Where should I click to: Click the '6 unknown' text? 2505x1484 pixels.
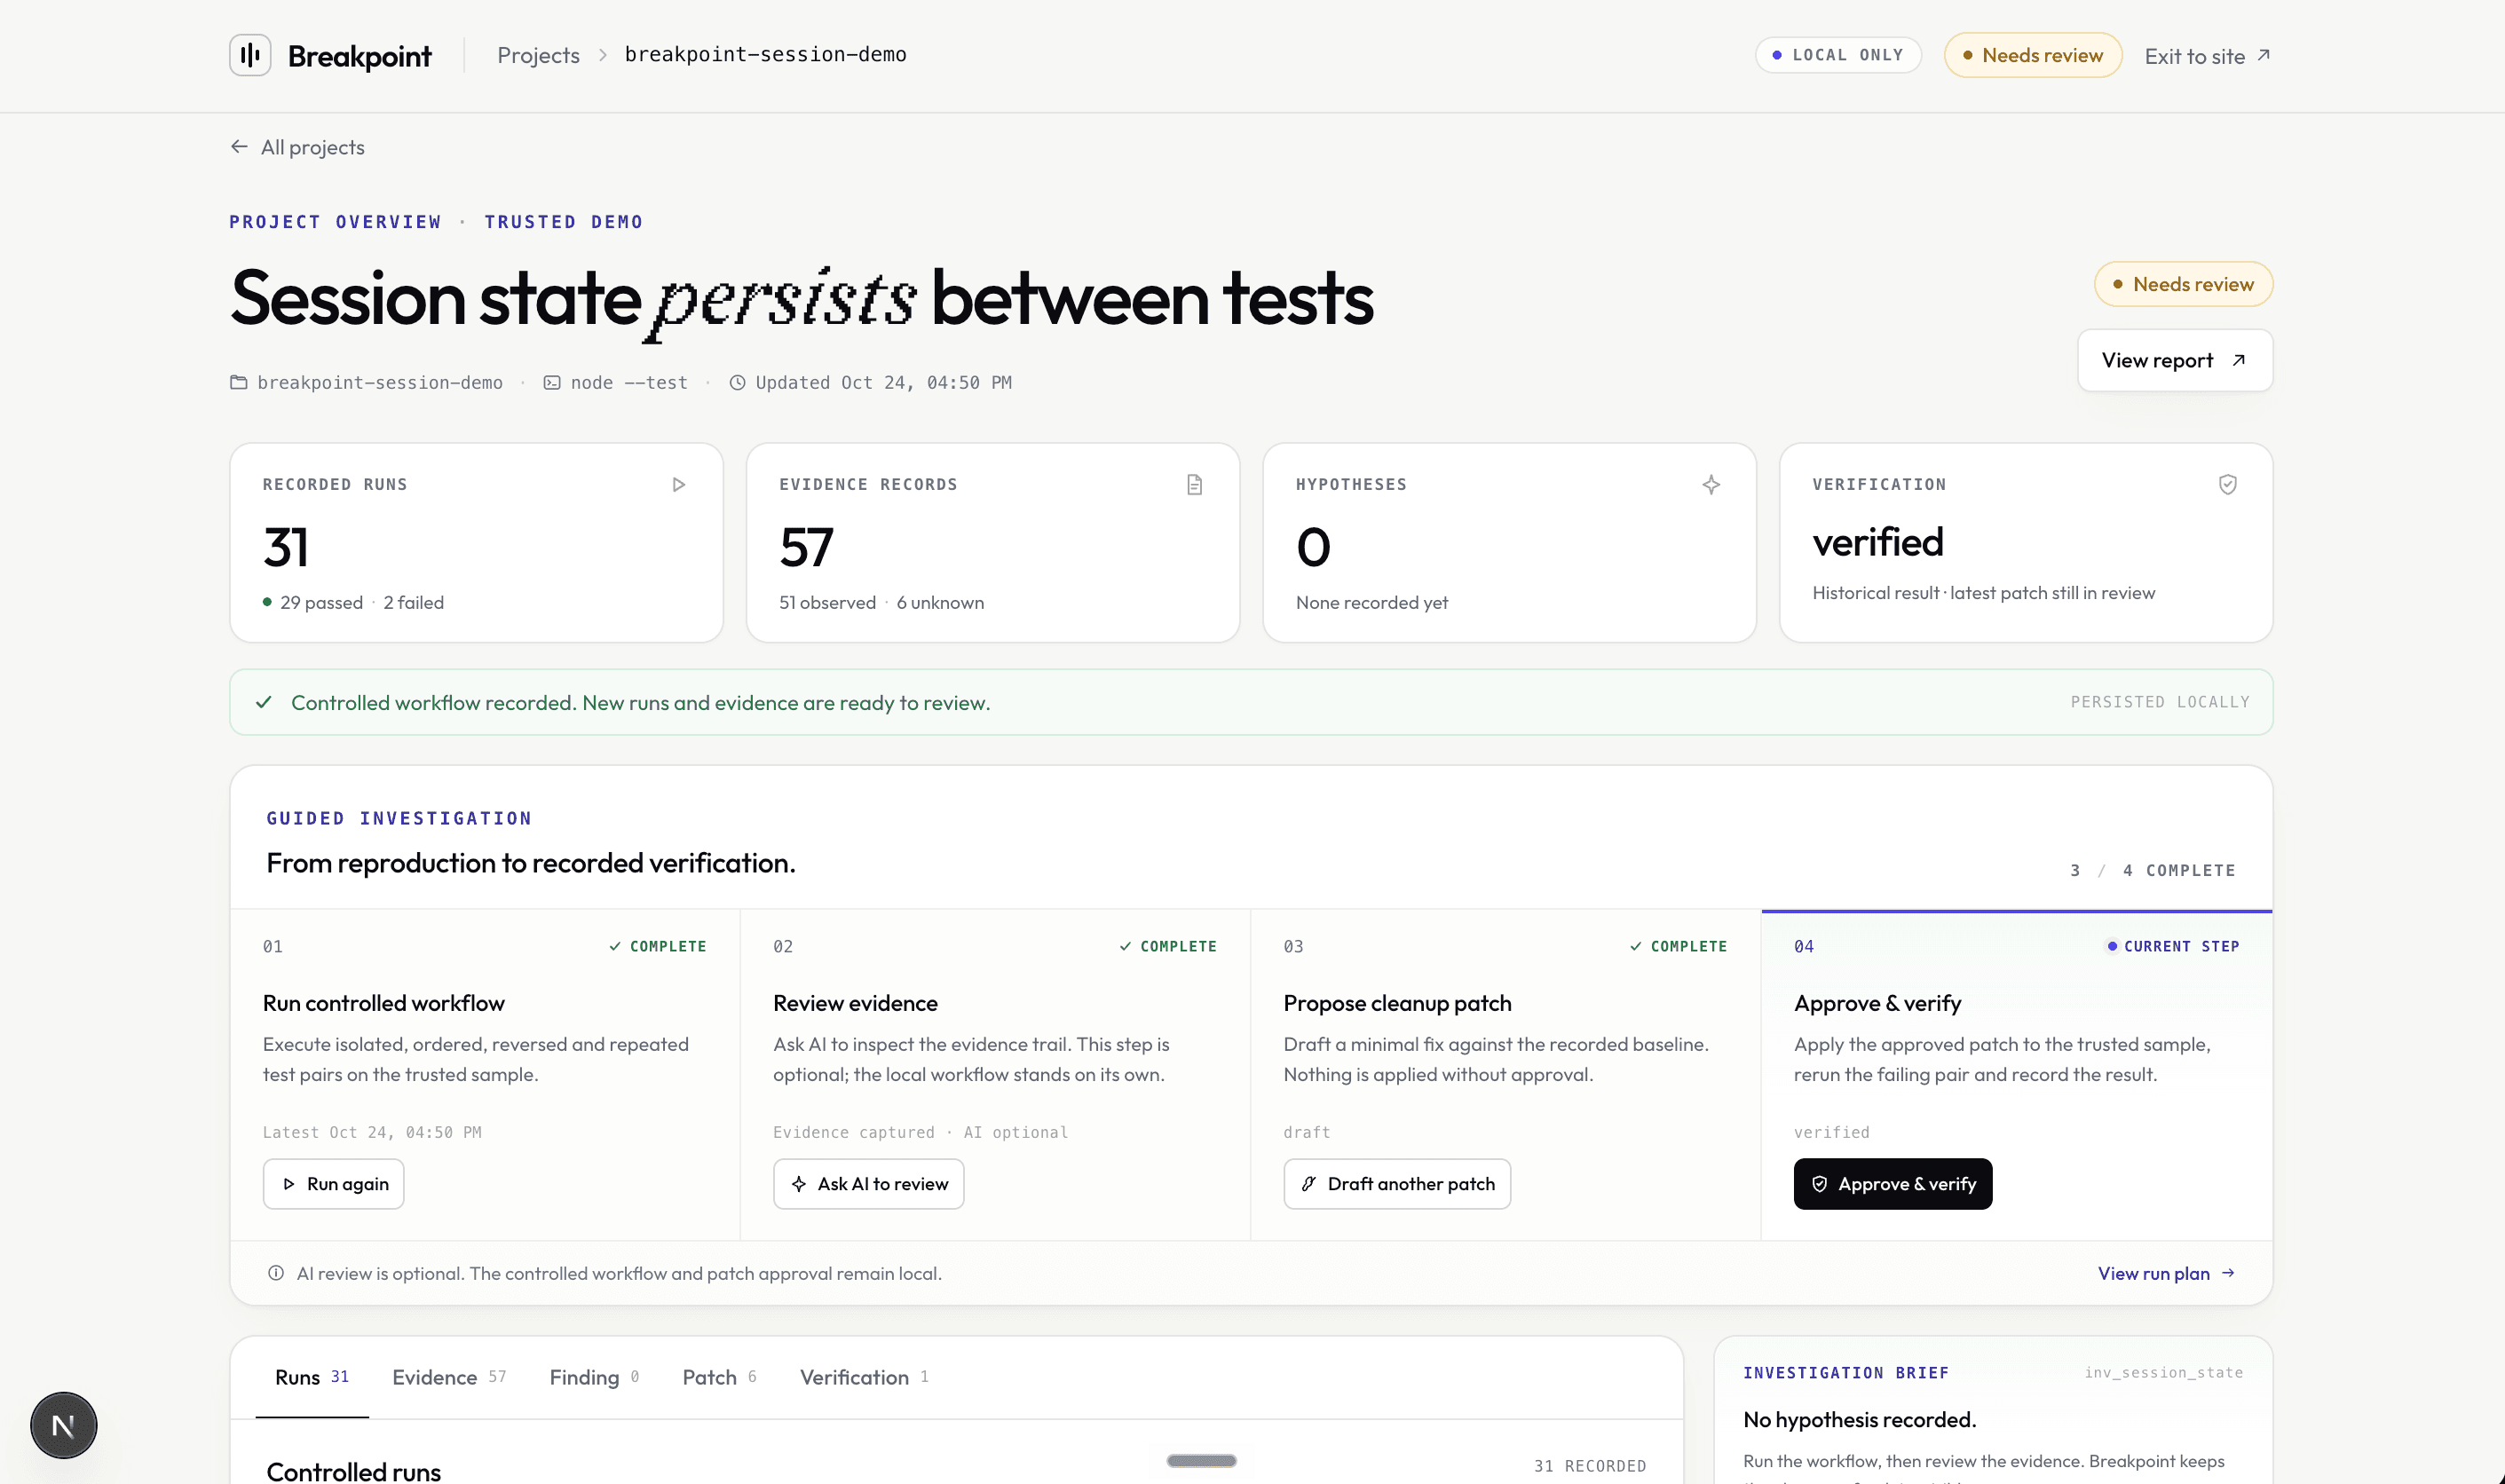click(x=940, y=603)
